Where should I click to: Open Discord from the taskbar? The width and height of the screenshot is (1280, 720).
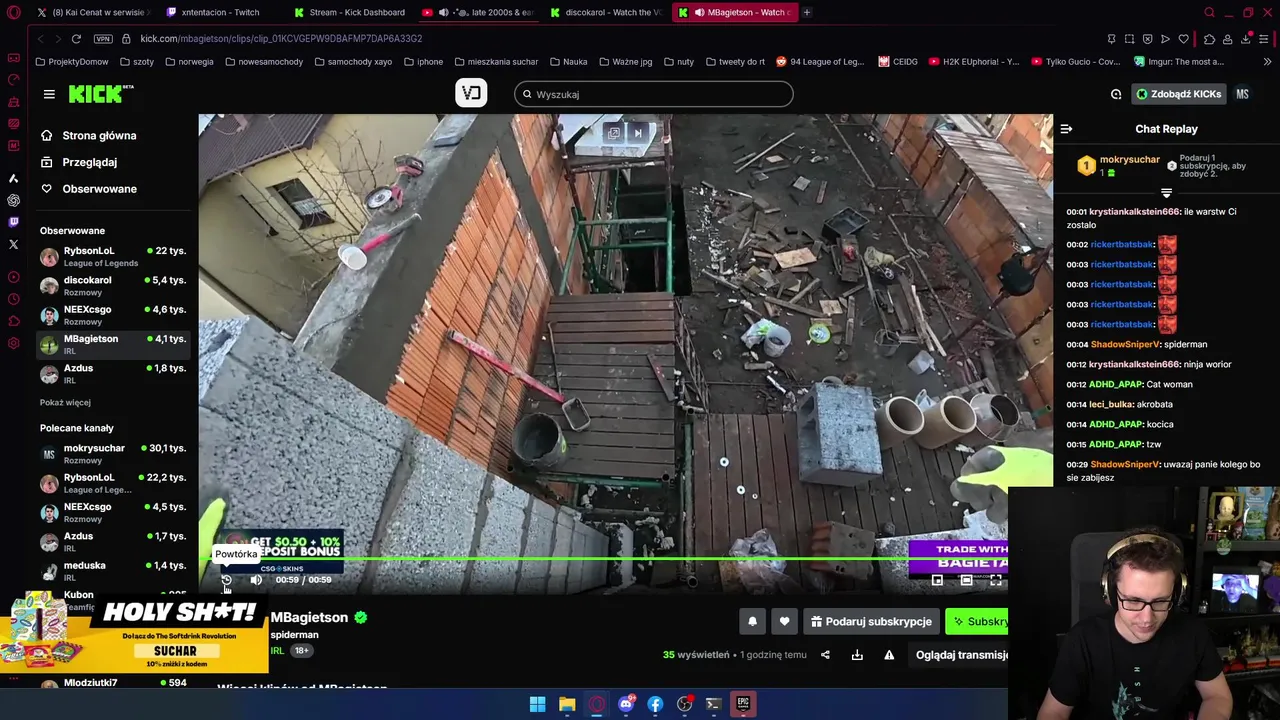[x=626, y=704]
